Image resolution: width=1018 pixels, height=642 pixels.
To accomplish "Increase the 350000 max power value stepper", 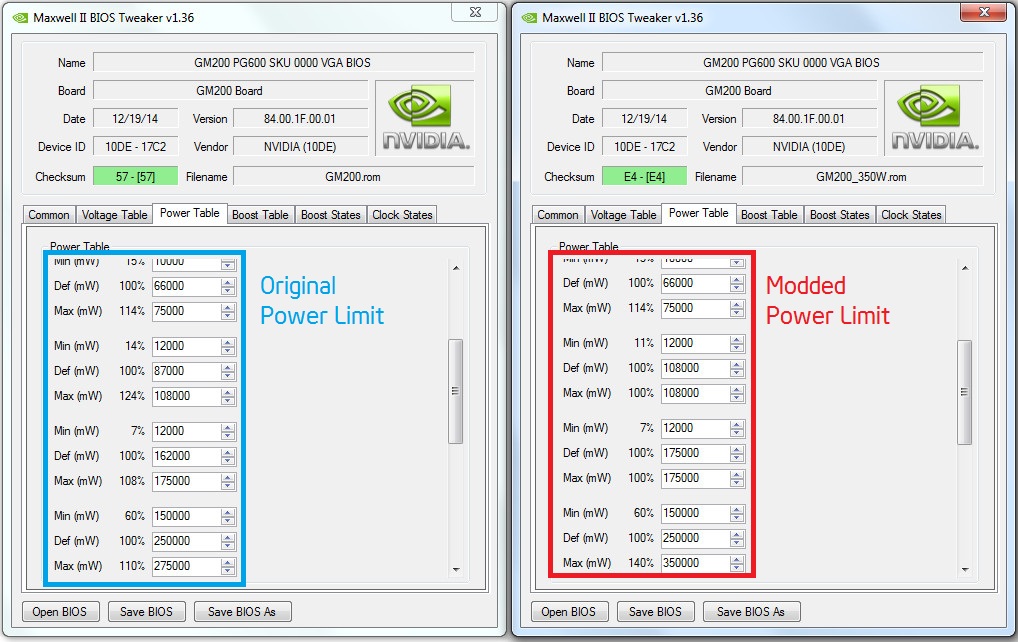I will 737,559.
